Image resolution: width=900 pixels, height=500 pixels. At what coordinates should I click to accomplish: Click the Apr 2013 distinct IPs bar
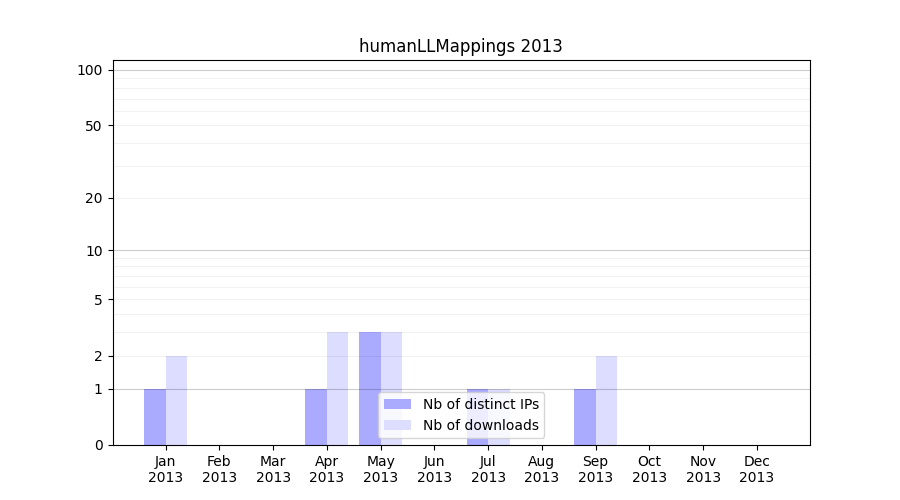(x=316, y=417)
